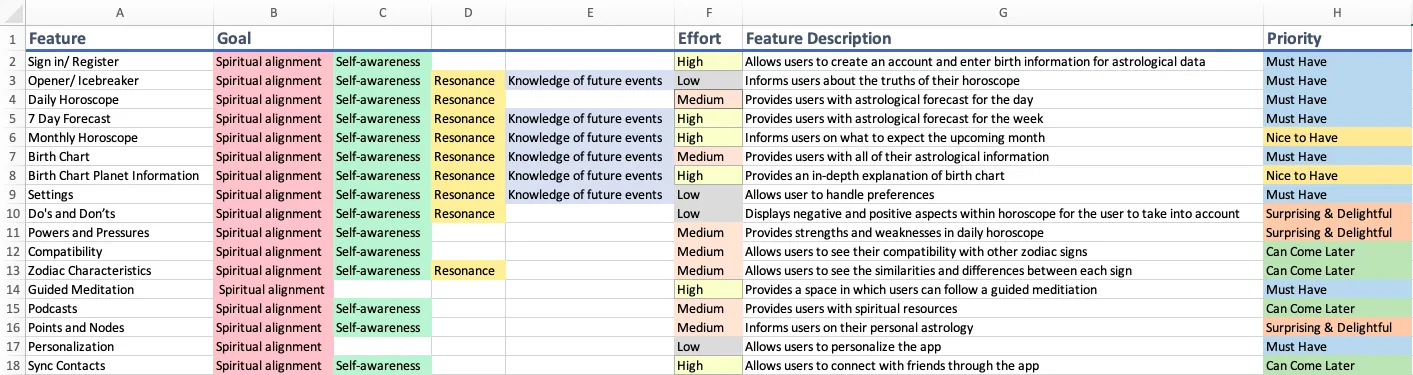Viewport: 1413px width, 375px height.
Task: Click 'Low' effort in Opener/ Icebreaker row
Action: pyautogui.click(x=709, y=81)
